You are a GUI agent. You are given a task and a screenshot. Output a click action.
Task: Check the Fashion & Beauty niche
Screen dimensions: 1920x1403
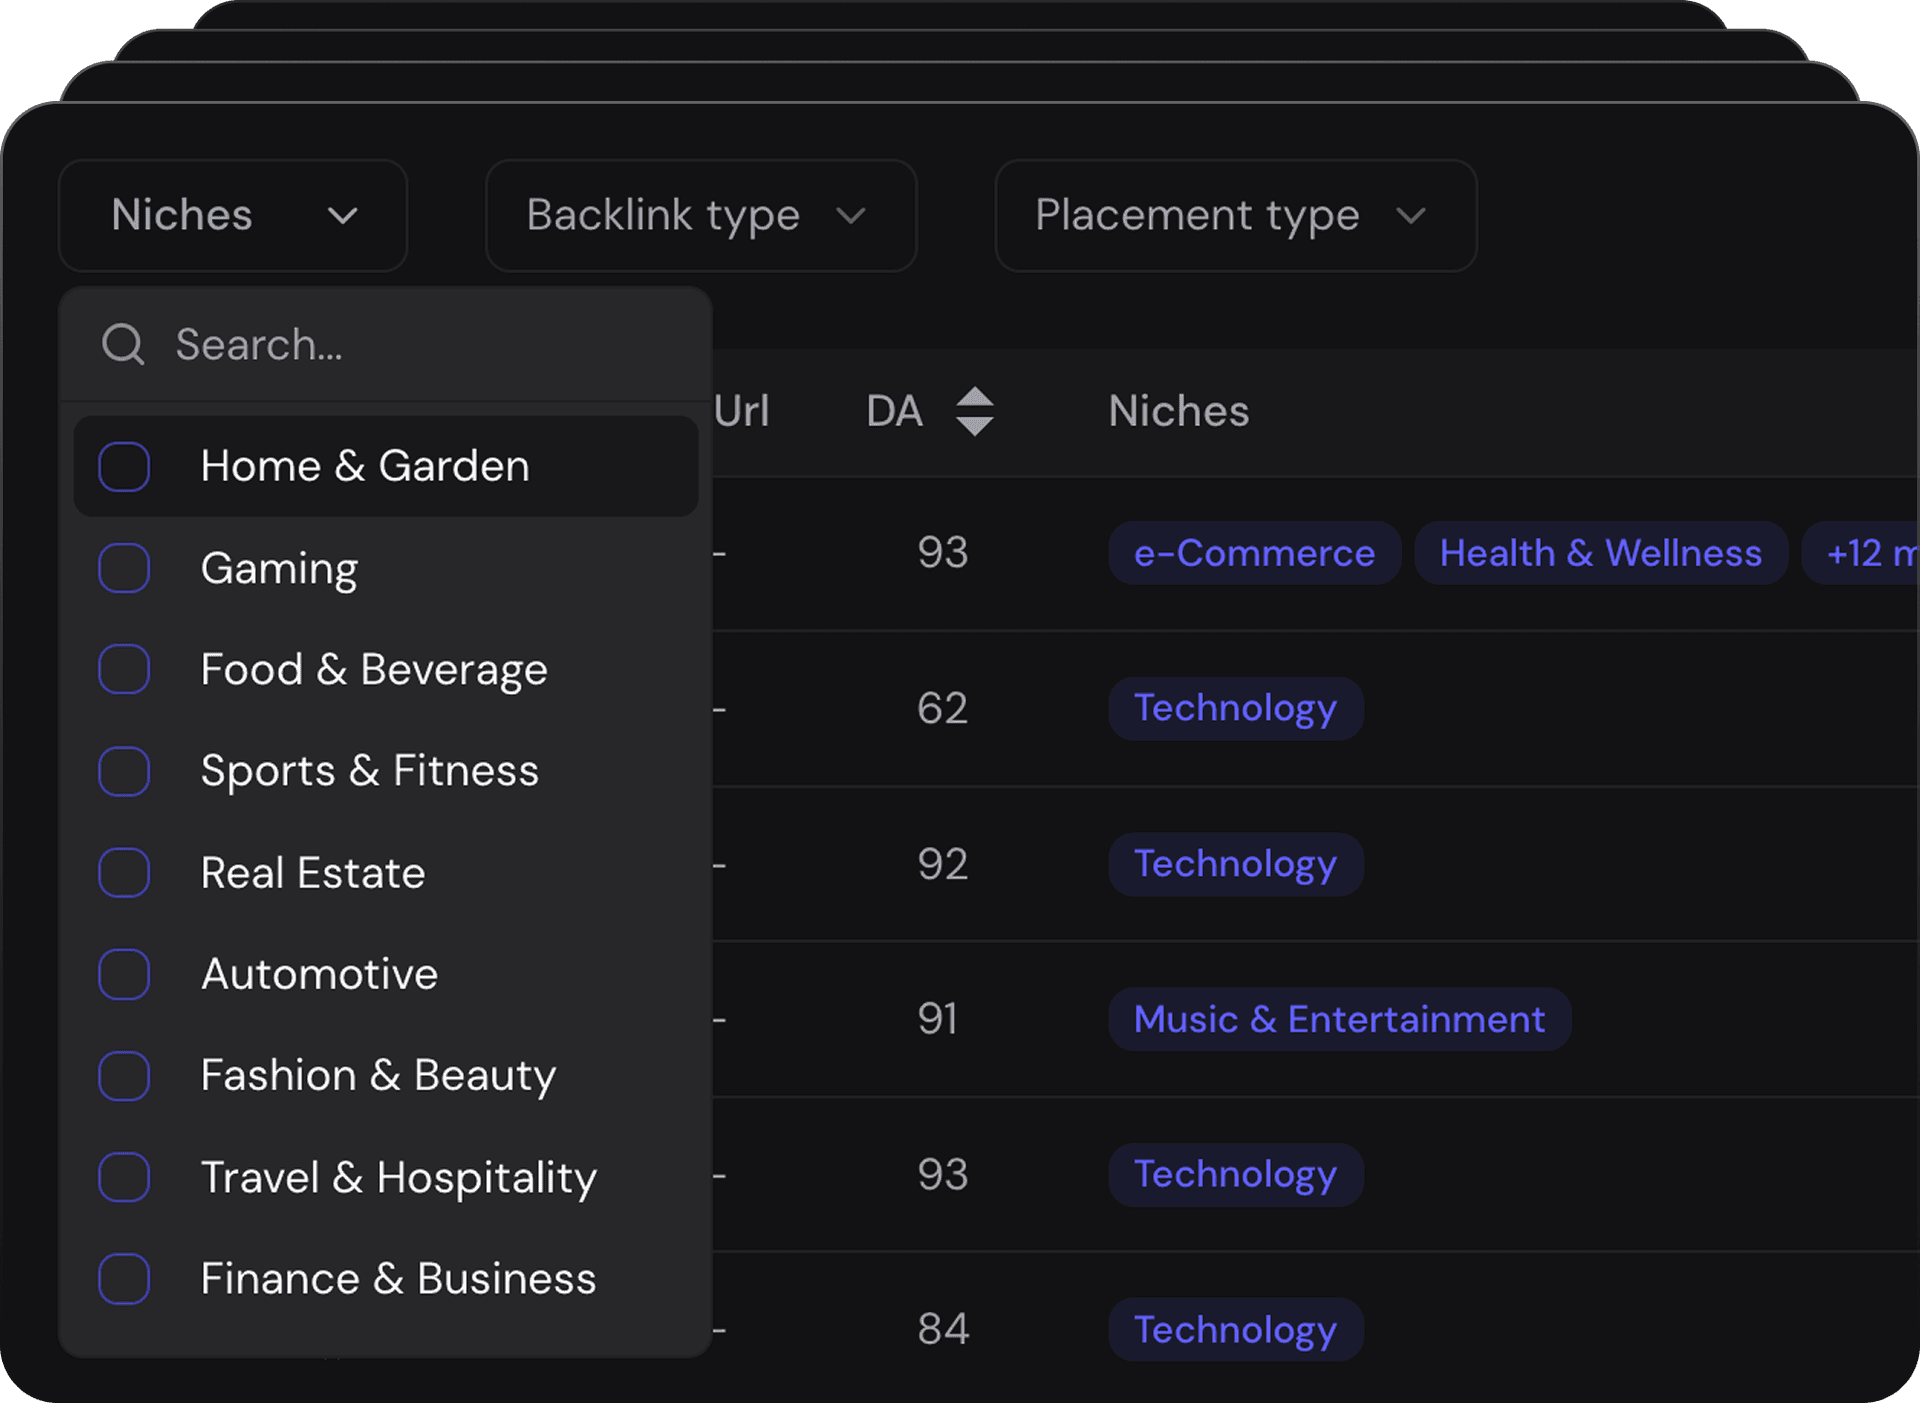coord(124,1077)
